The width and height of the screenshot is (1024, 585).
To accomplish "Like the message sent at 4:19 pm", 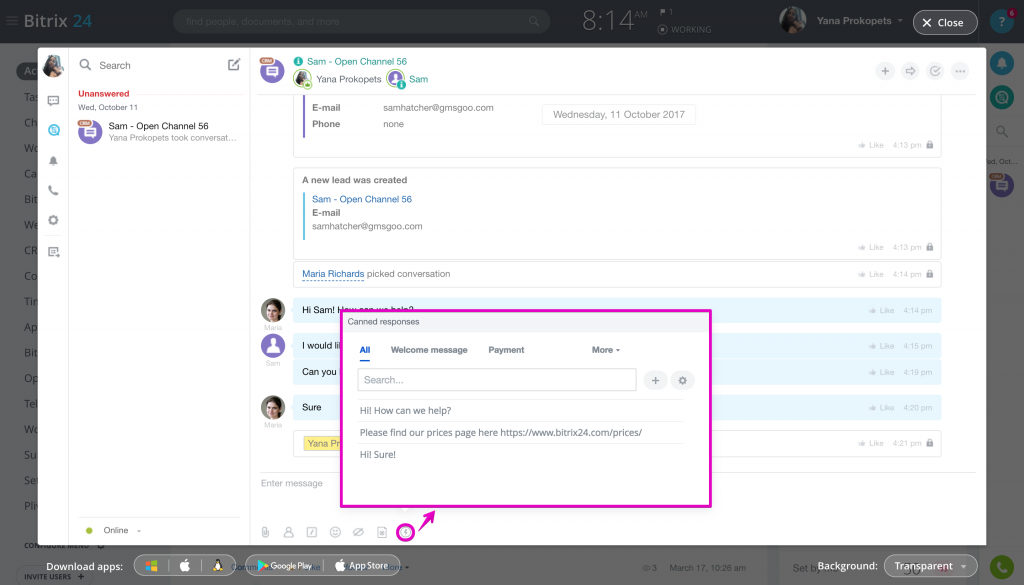I will [x=880, y=372].
